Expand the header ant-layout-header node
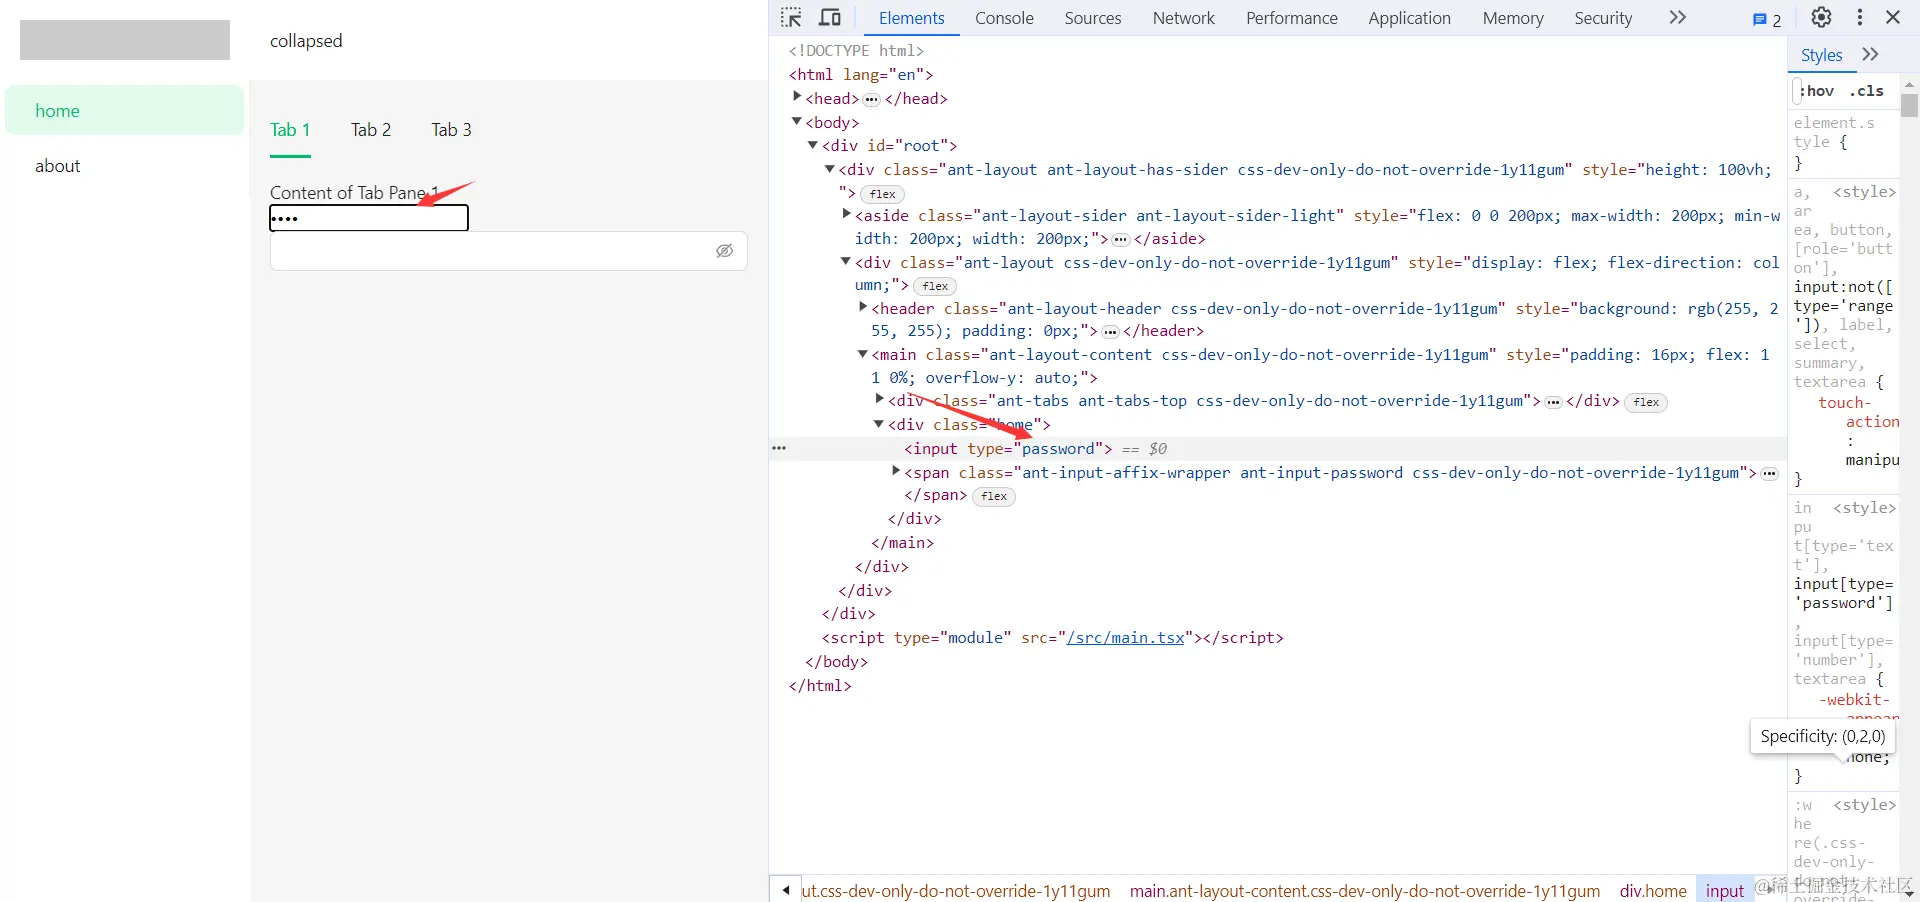Screen dimensions: 1920x902 tap(863, 308)
